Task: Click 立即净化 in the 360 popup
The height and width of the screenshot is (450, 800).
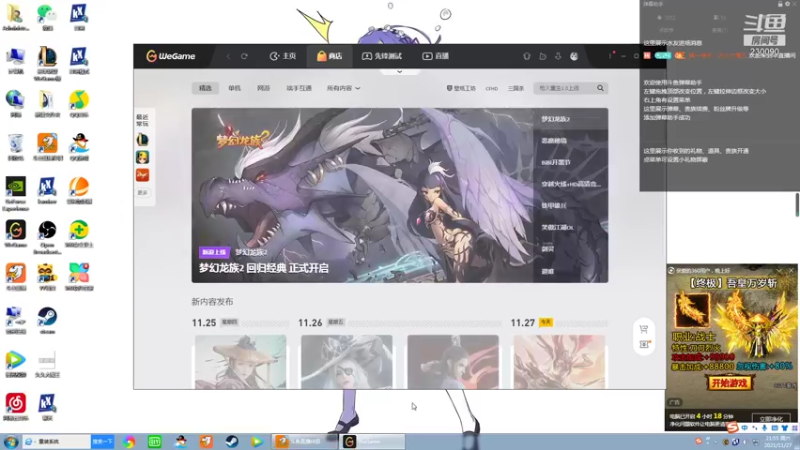Action: (770, 419)
